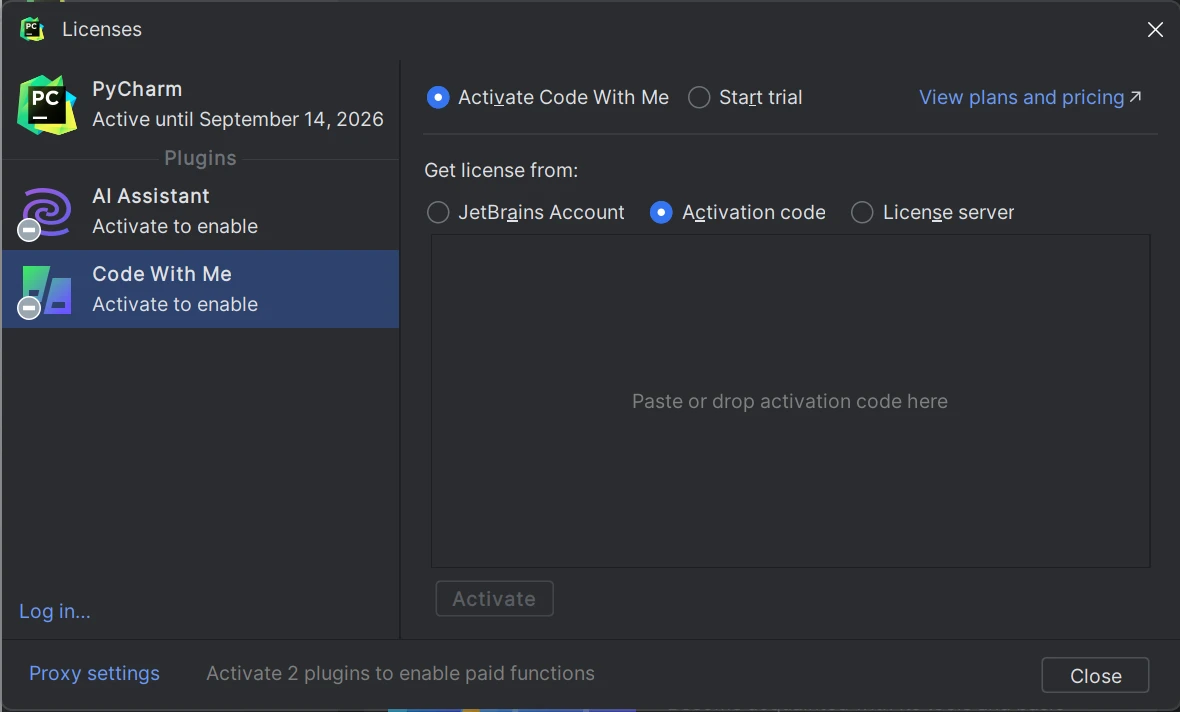Click the Plugins section header

200,158
